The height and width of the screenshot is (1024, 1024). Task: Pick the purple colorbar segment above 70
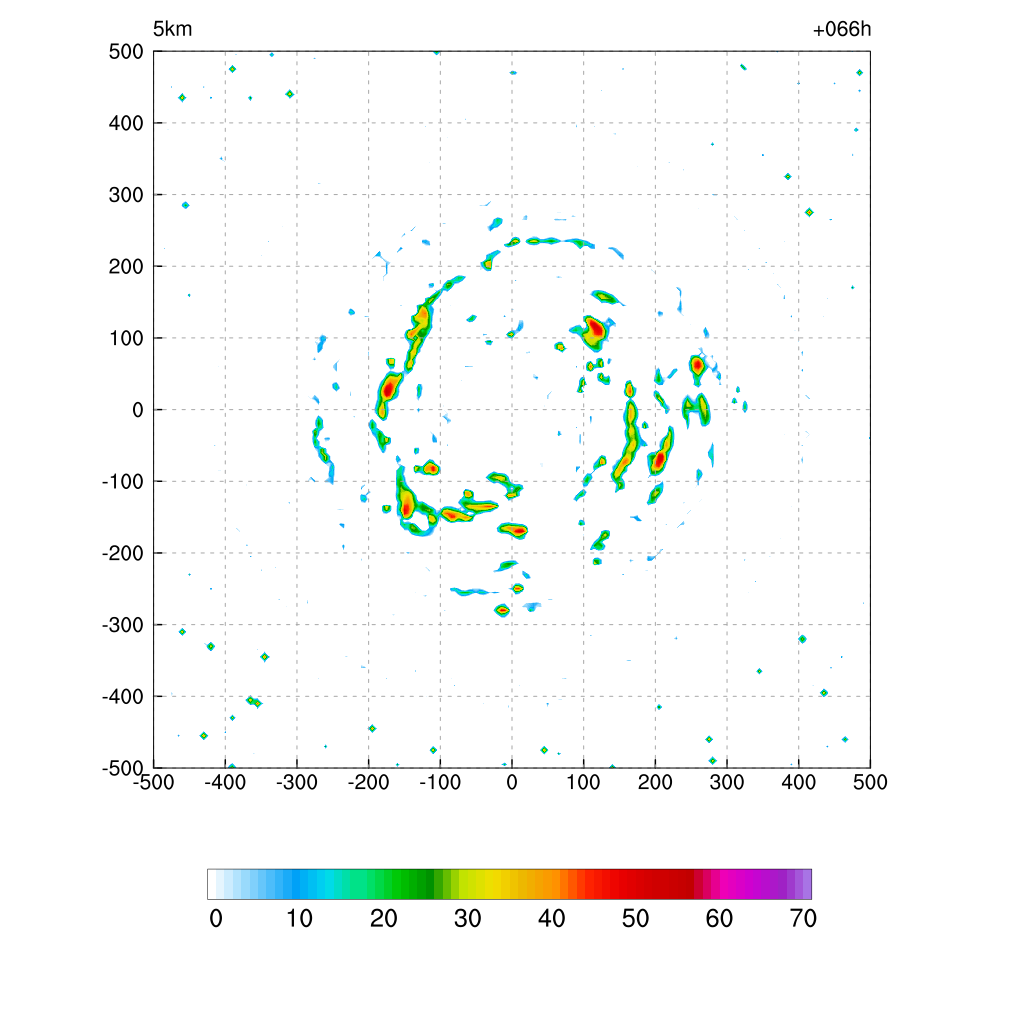tap(807, 884)
